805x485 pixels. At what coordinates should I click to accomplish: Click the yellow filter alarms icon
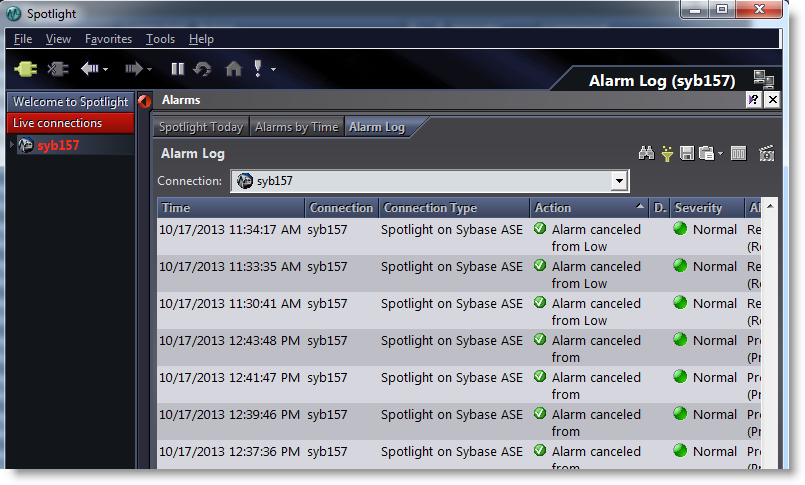tap(667, 153)
